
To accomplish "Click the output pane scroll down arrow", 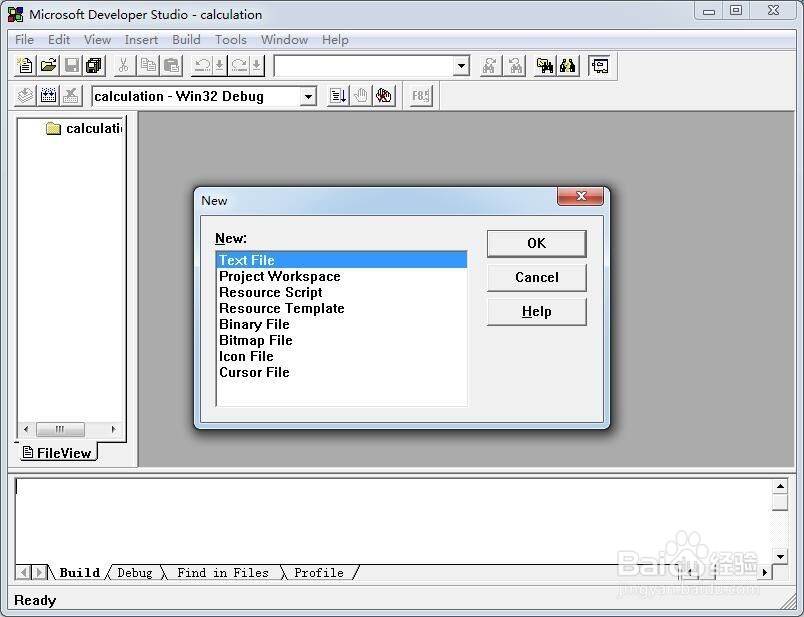I will (x=780, y=556).
